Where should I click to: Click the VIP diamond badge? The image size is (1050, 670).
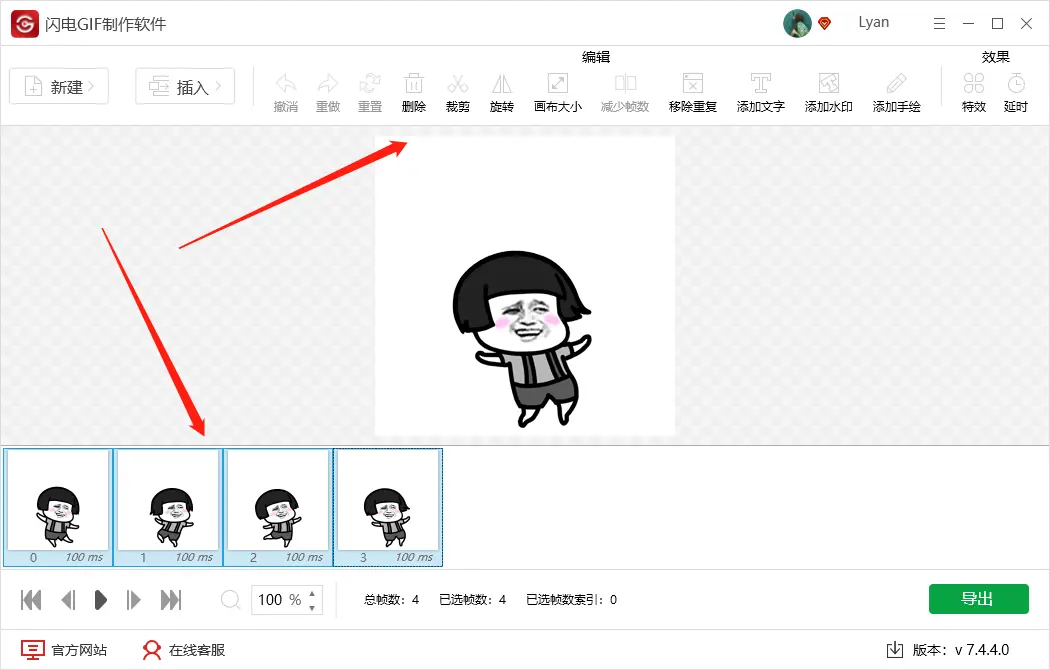[824, 23]
